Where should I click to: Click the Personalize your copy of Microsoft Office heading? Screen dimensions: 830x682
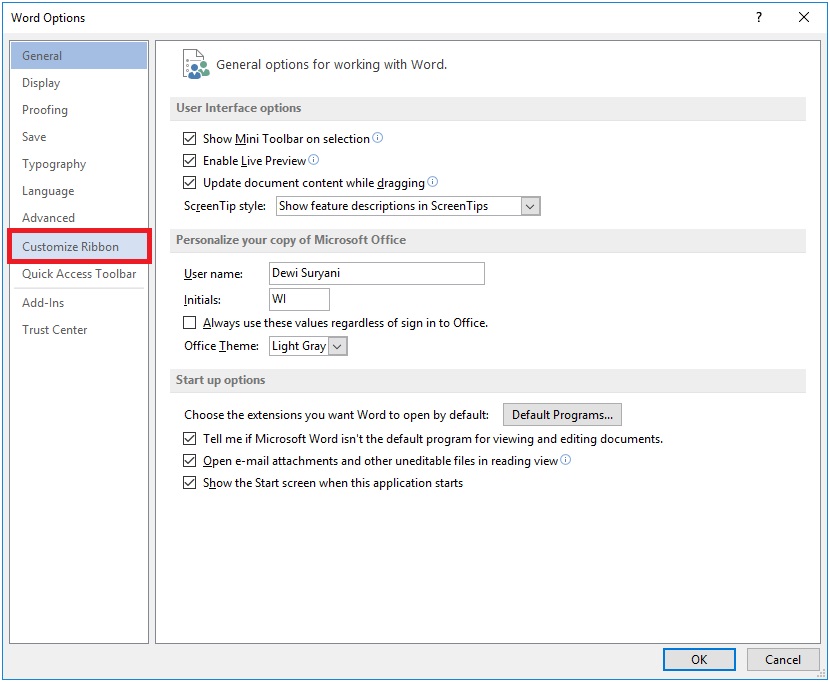tap(291, 240)
